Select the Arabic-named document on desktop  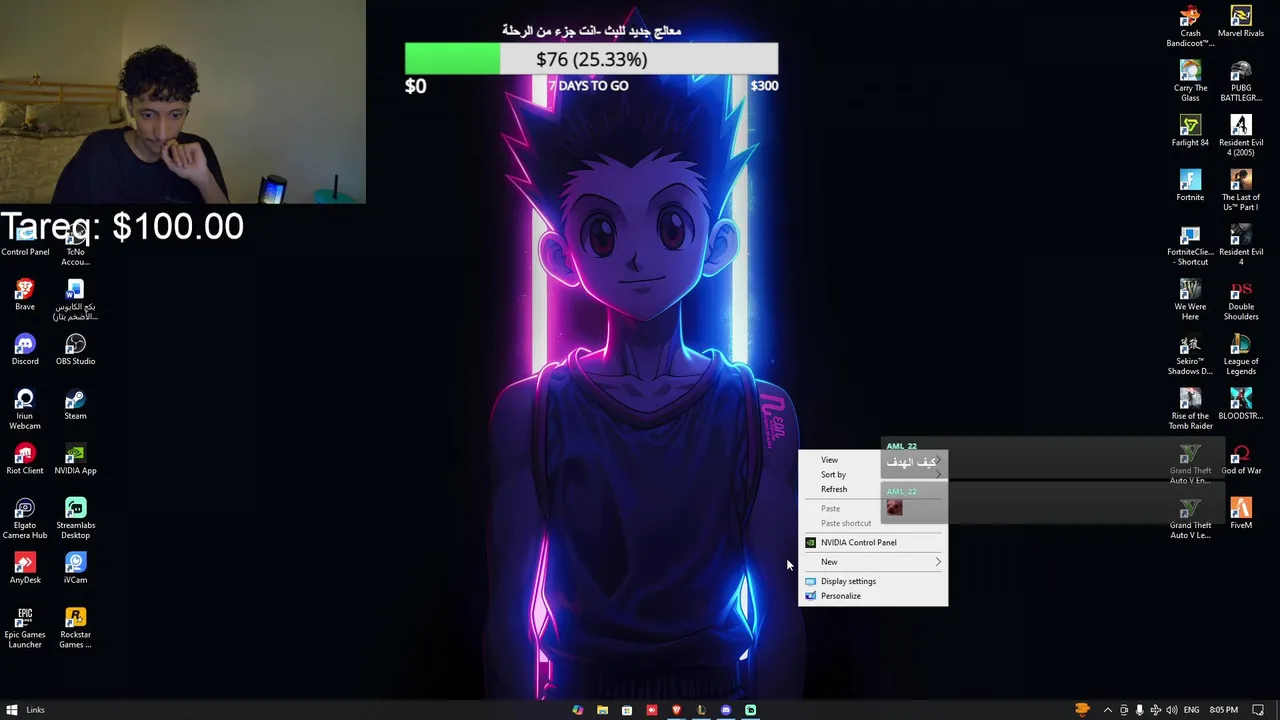pyautogui.click(x=75, y=300)
